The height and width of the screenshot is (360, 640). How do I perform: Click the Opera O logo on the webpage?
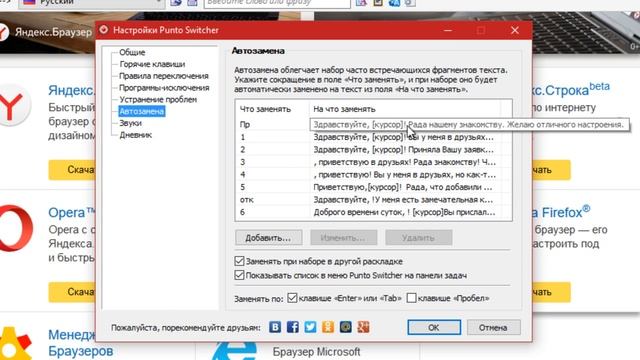[x=16, y=229]
